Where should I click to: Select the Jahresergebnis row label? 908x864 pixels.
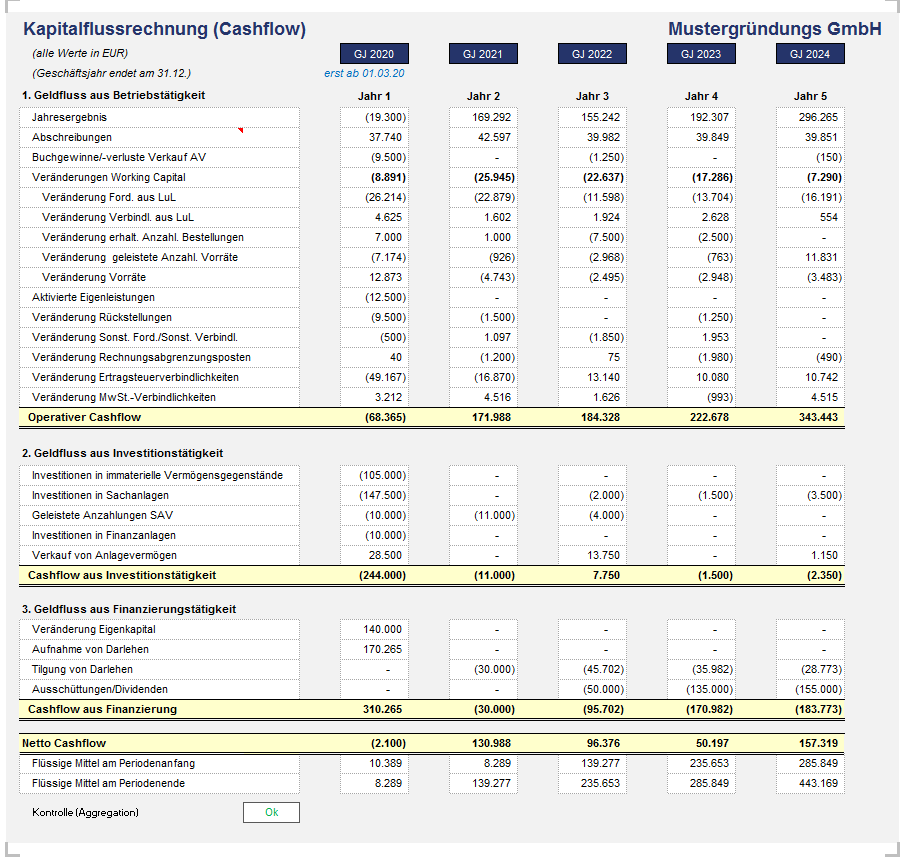(70, 117)
